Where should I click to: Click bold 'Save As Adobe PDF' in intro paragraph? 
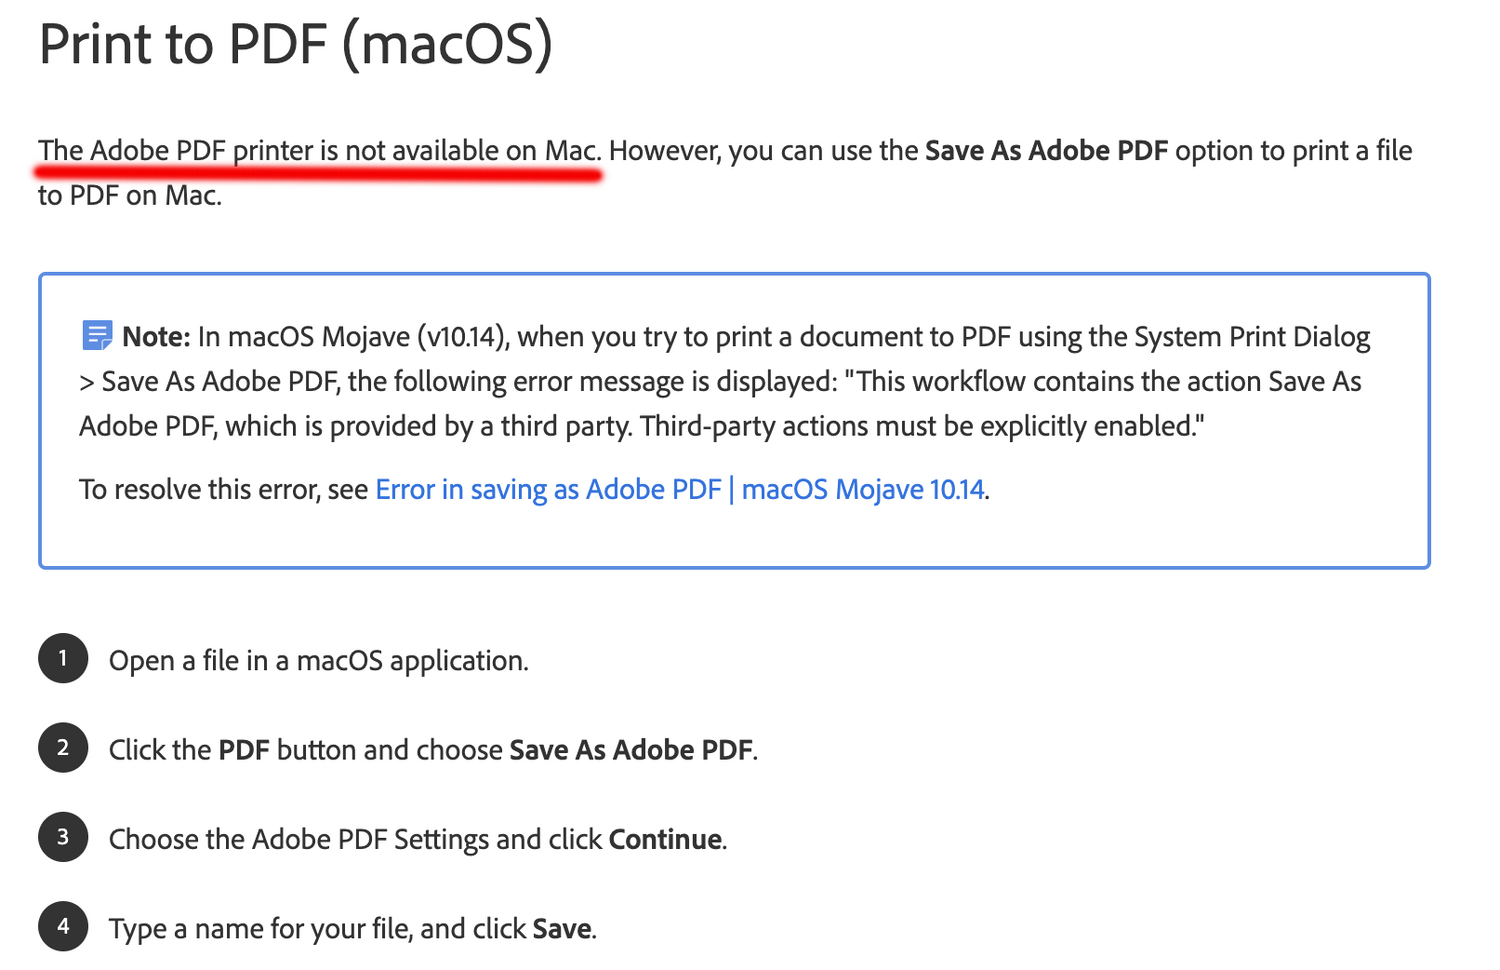1046,151
